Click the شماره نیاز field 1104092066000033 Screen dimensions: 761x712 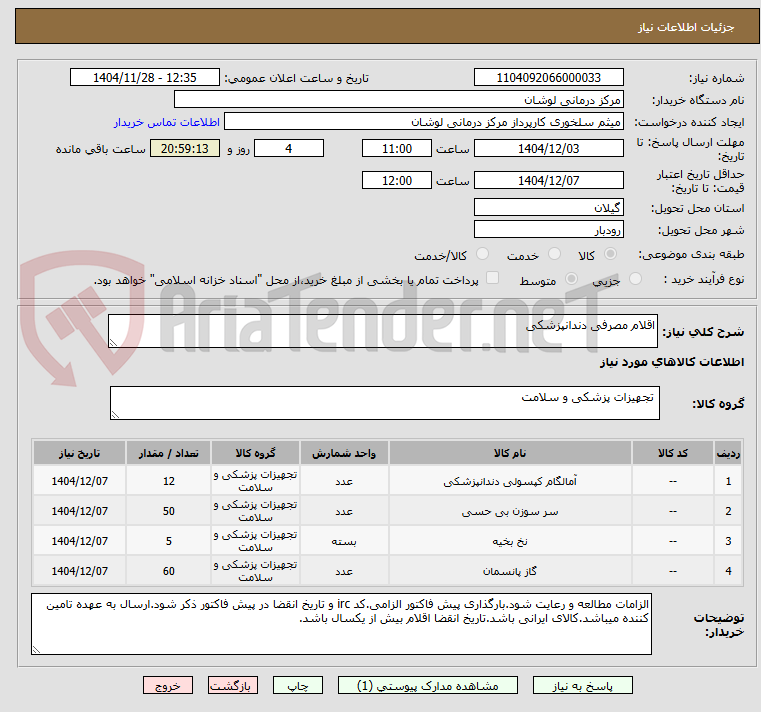[548, 78]
